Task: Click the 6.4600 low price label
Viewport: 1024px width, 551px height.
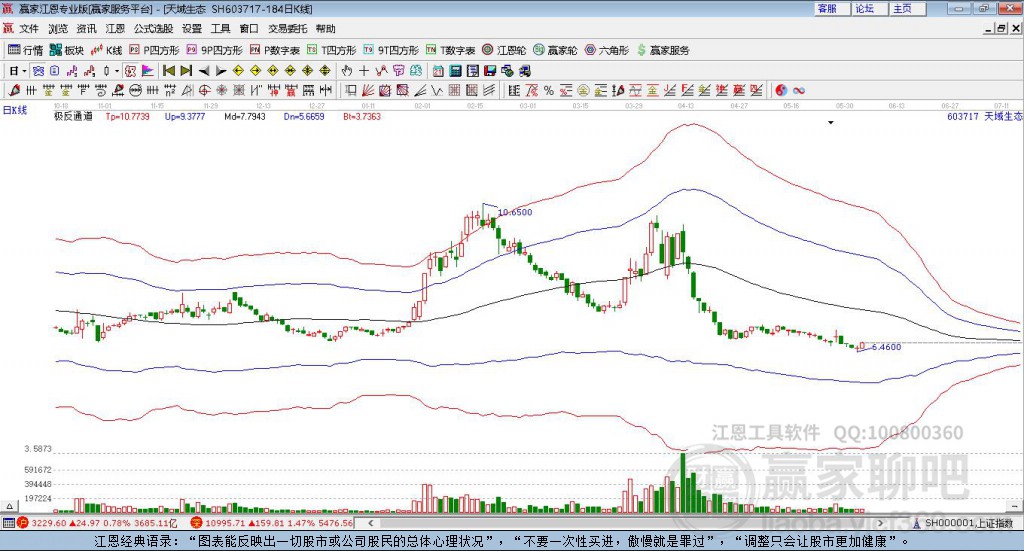Action: (886, 347)
